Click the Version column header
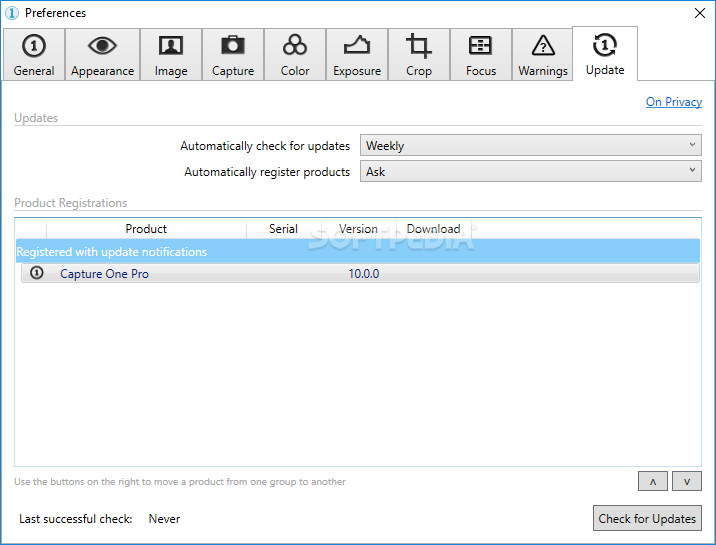 (x=358, y=229)
